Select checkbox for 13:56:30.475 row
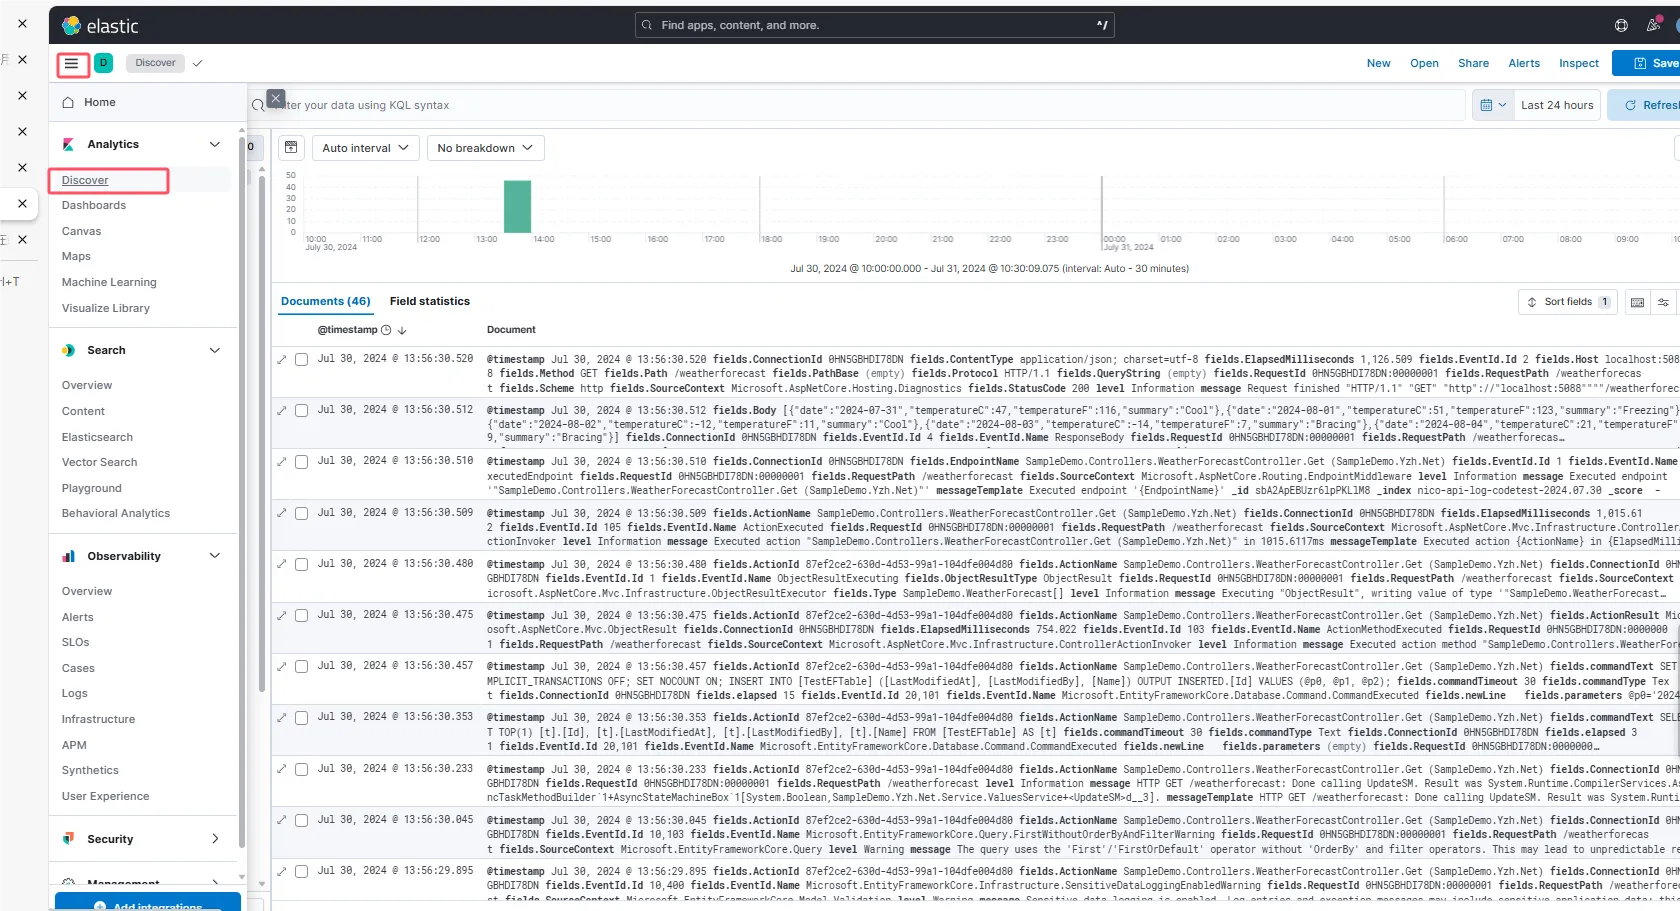Image resolution: width=1680 pixels, height=911 pixels. pos(301,615)
